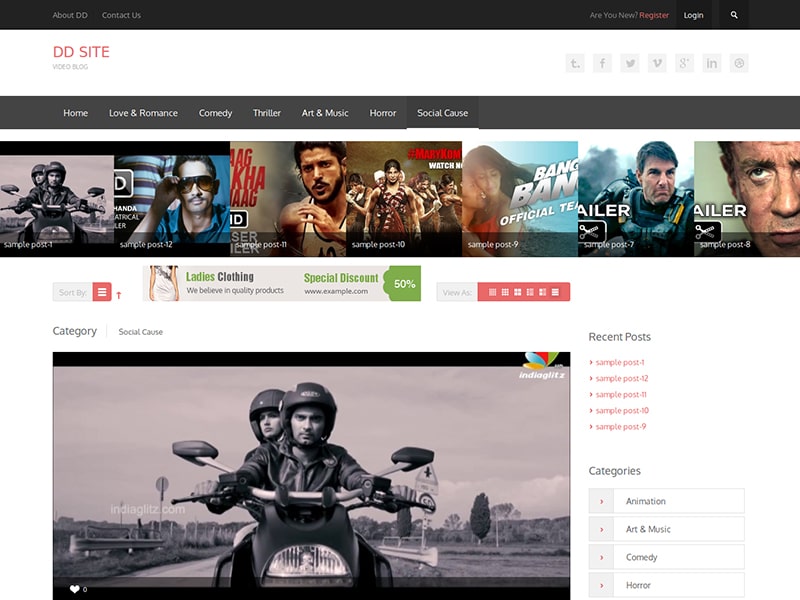Image resolution: width=800 pixels, height=600 pixels.
Task: Click the Categories sidebar heading
Action: click(615, 471)
